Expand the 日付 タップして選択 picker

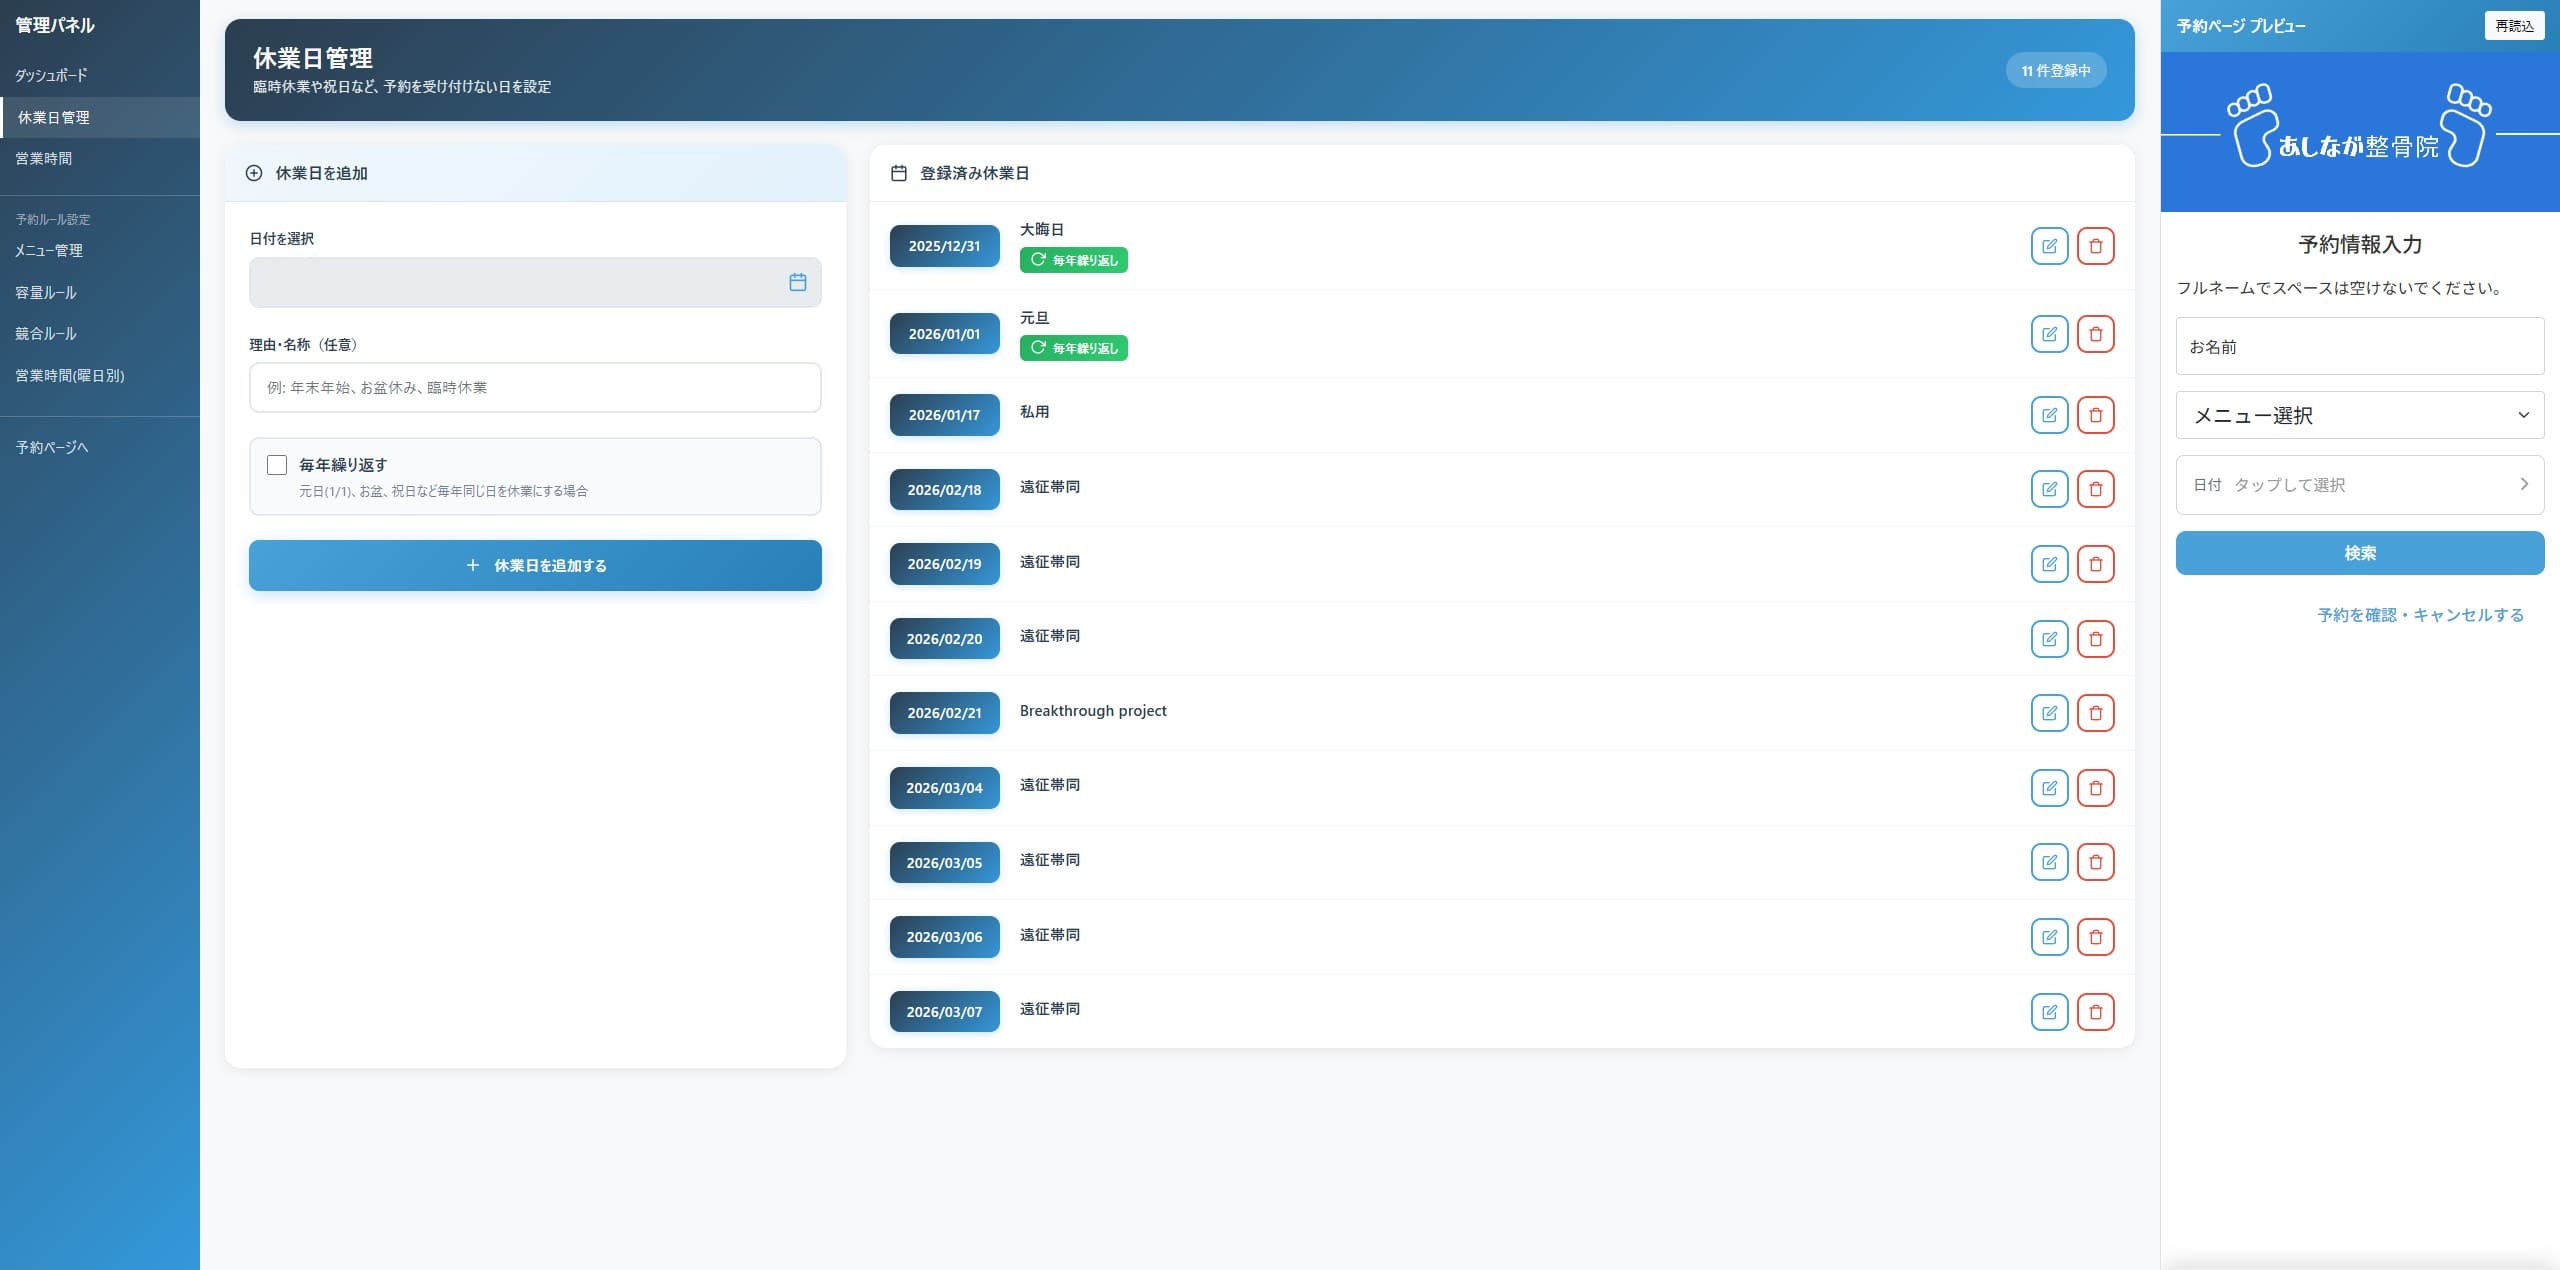2359,485
